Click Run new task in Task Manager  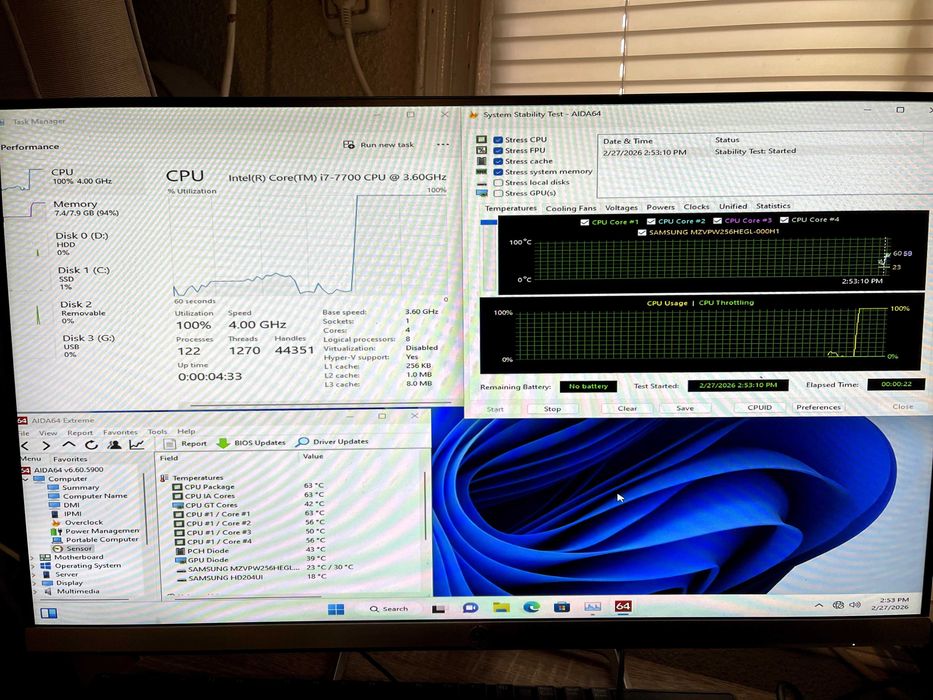[x=379, y=145]
